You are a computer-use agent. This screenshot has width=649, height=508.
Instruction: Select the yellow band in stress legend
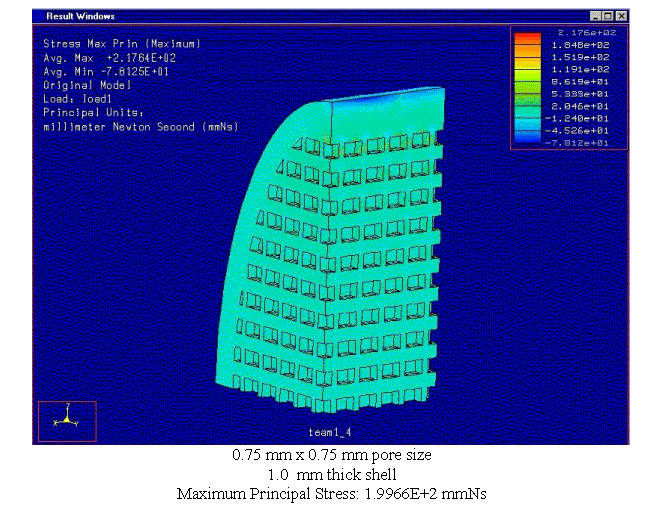(x=528, y=65)
